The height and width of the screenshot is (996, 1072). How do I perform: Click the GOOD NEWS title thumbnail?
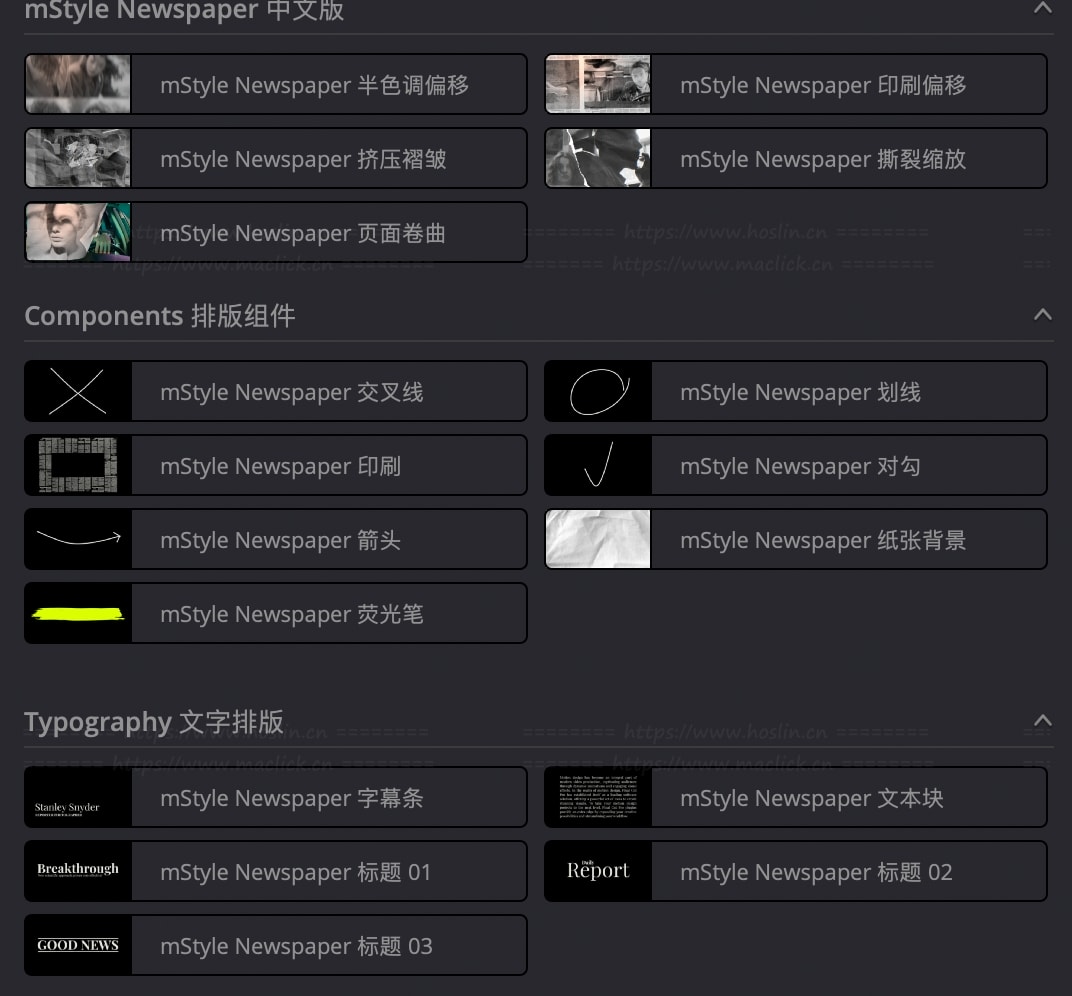point(78,945)
